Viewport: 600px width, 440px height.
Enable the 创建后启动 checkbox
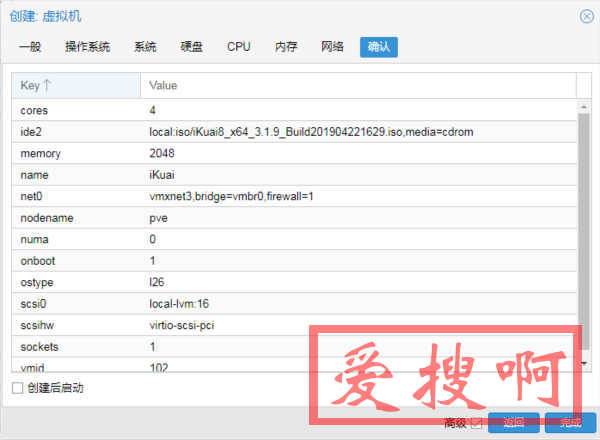[x=17, y=387]
